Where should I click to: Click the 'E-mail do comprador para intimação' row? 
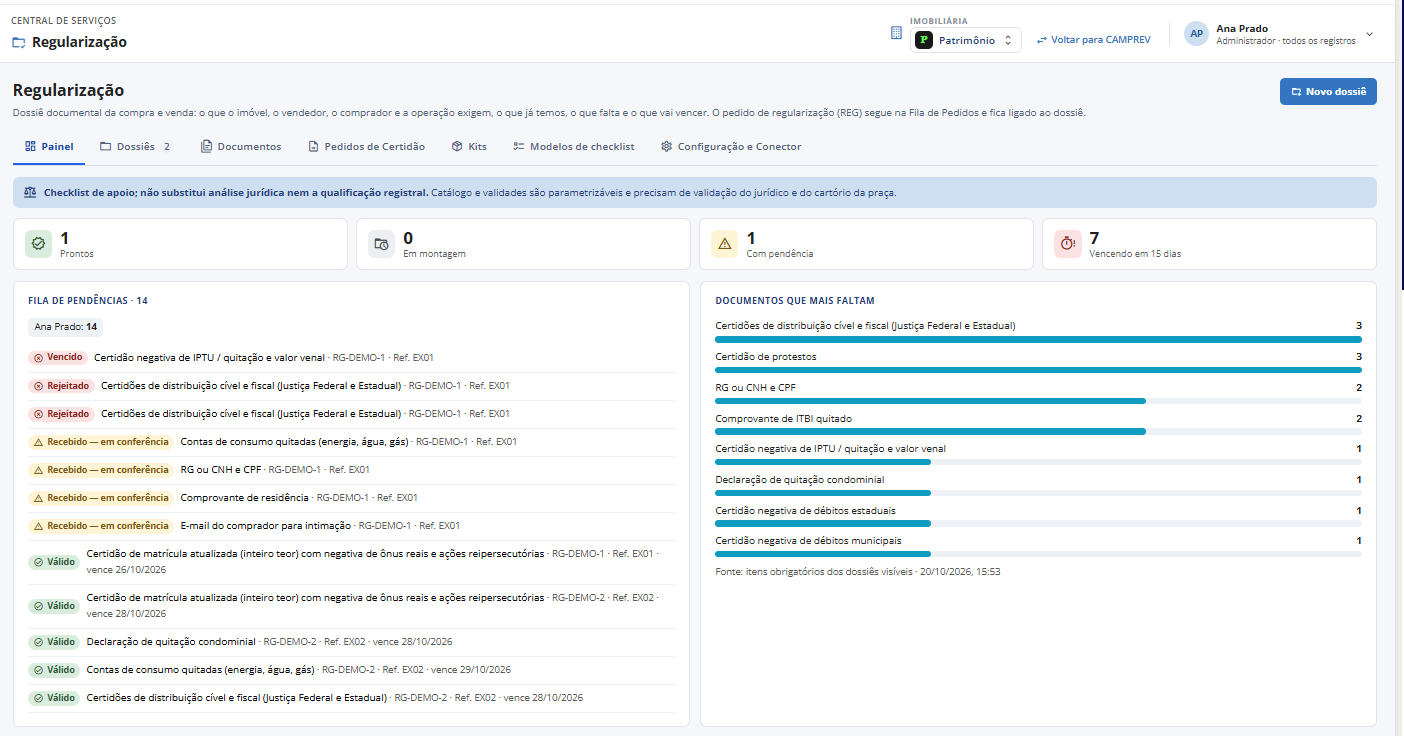click(x=351, y=525)
